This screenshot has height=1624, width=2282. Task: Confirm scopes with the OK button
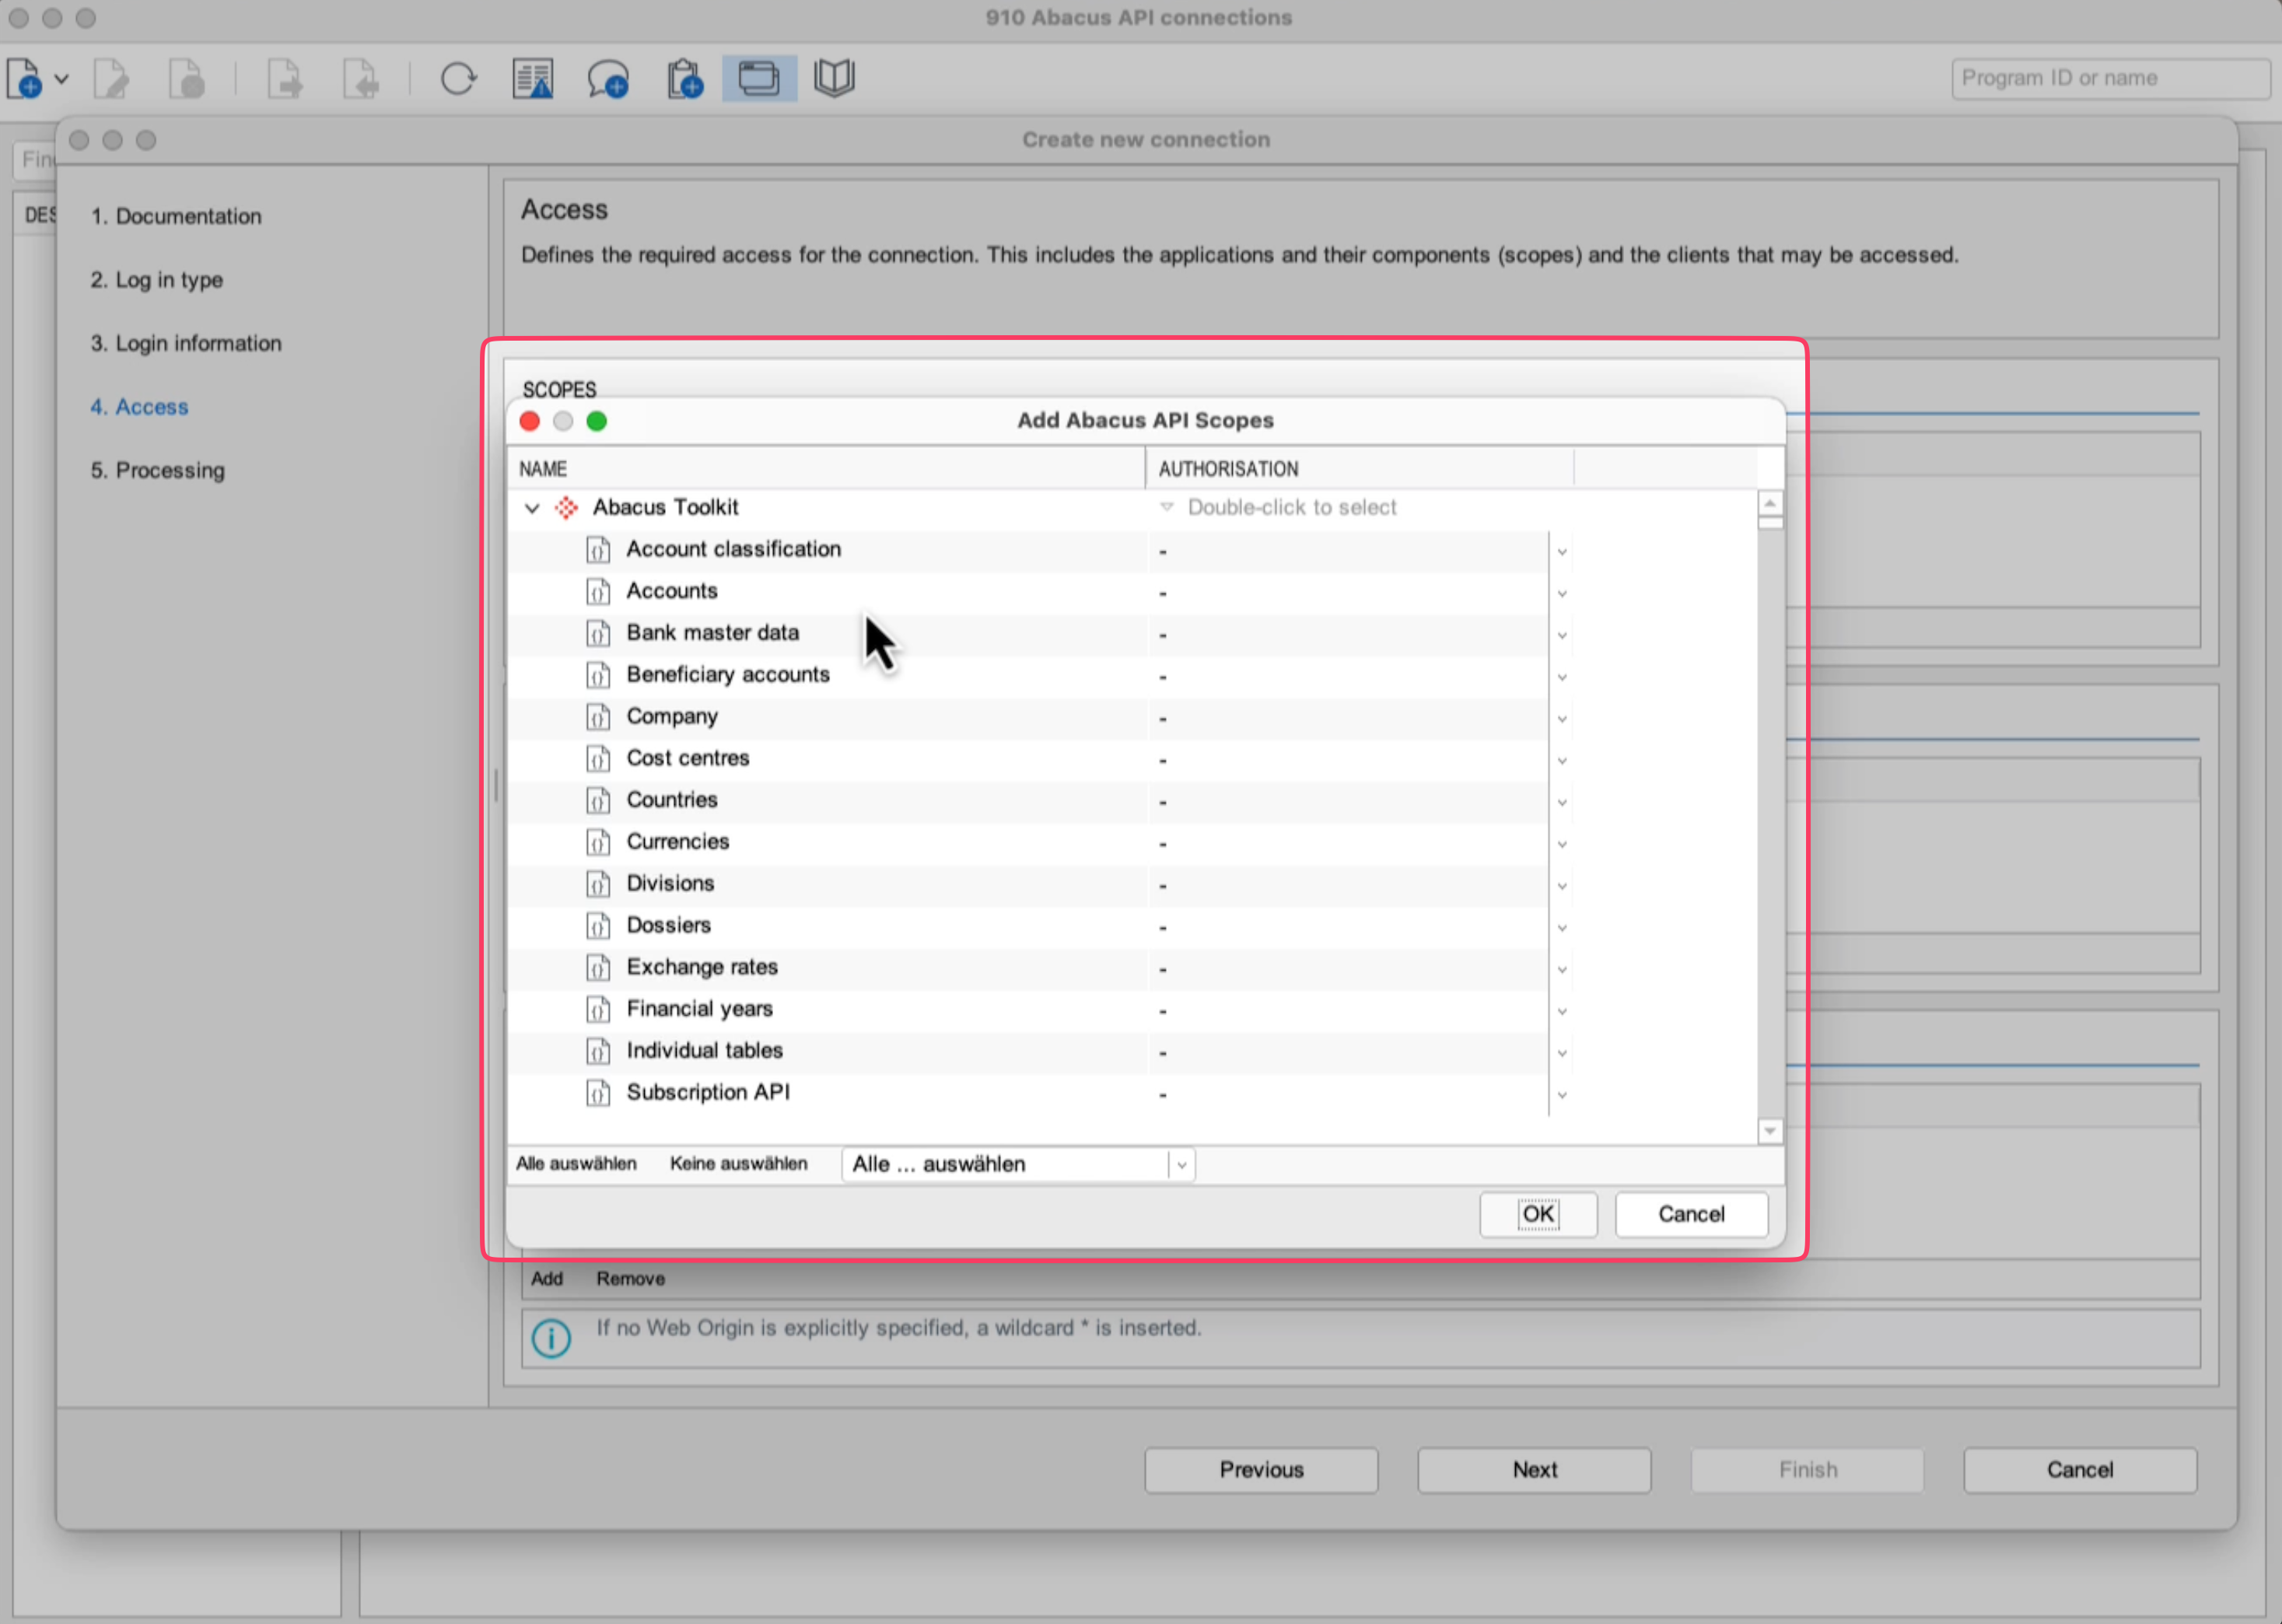pos(1538,1214)
